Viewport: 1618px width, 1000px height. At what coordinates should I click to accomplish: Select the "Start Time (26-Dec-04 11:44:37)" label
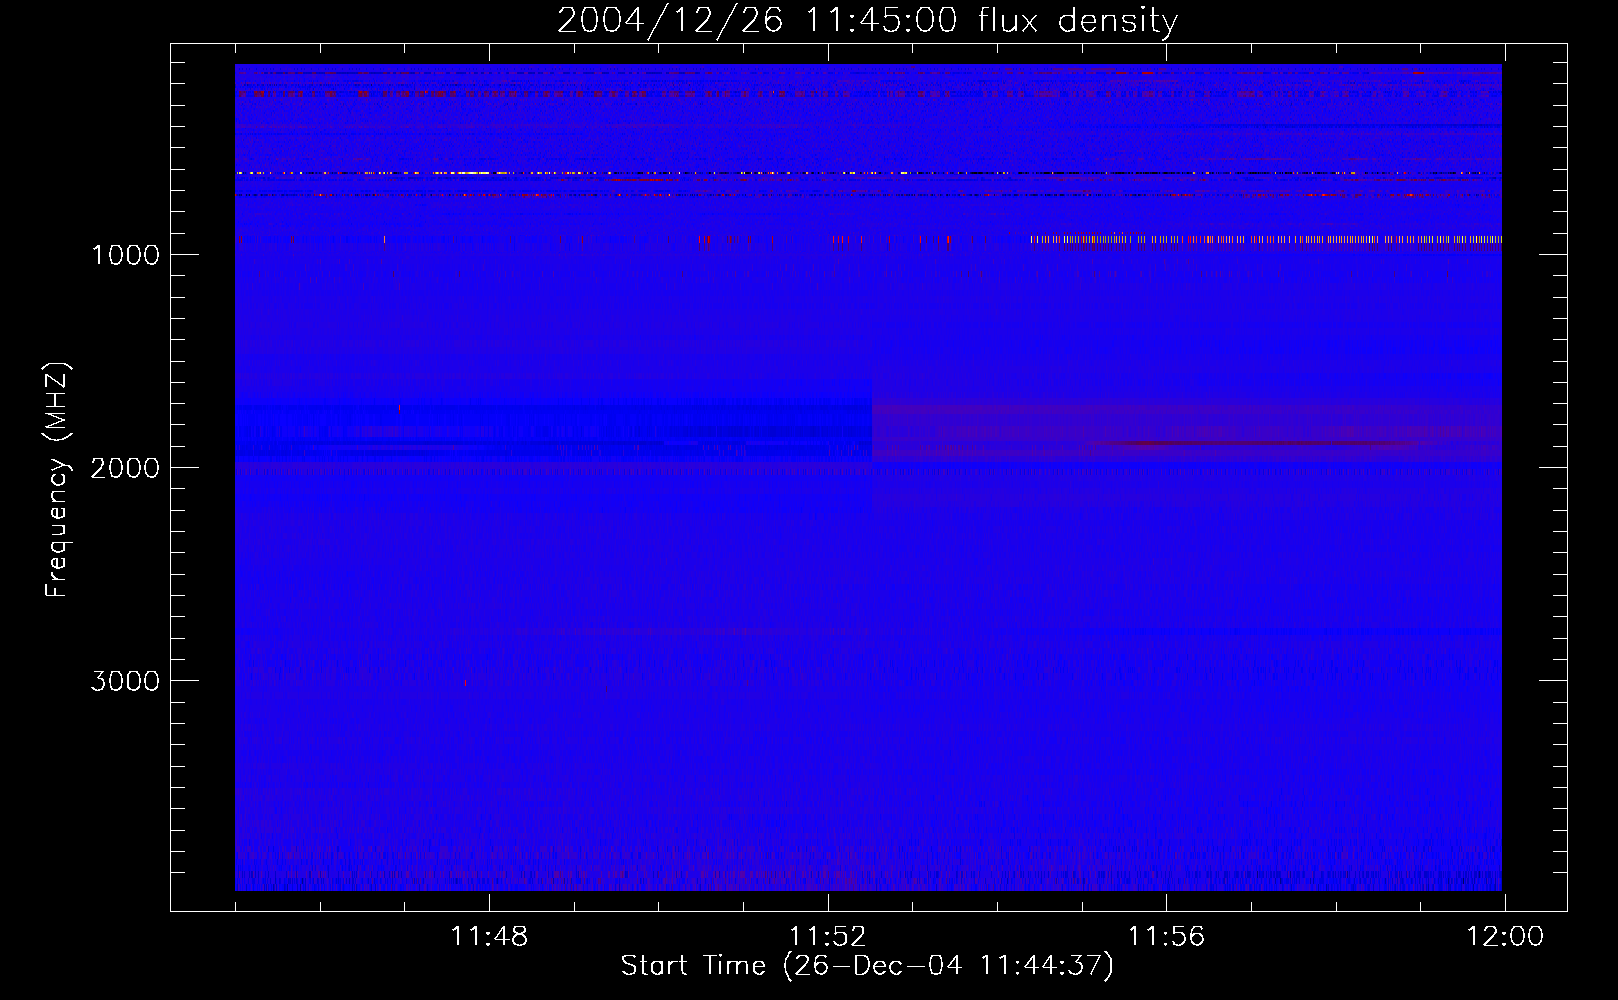pos(867,966)
